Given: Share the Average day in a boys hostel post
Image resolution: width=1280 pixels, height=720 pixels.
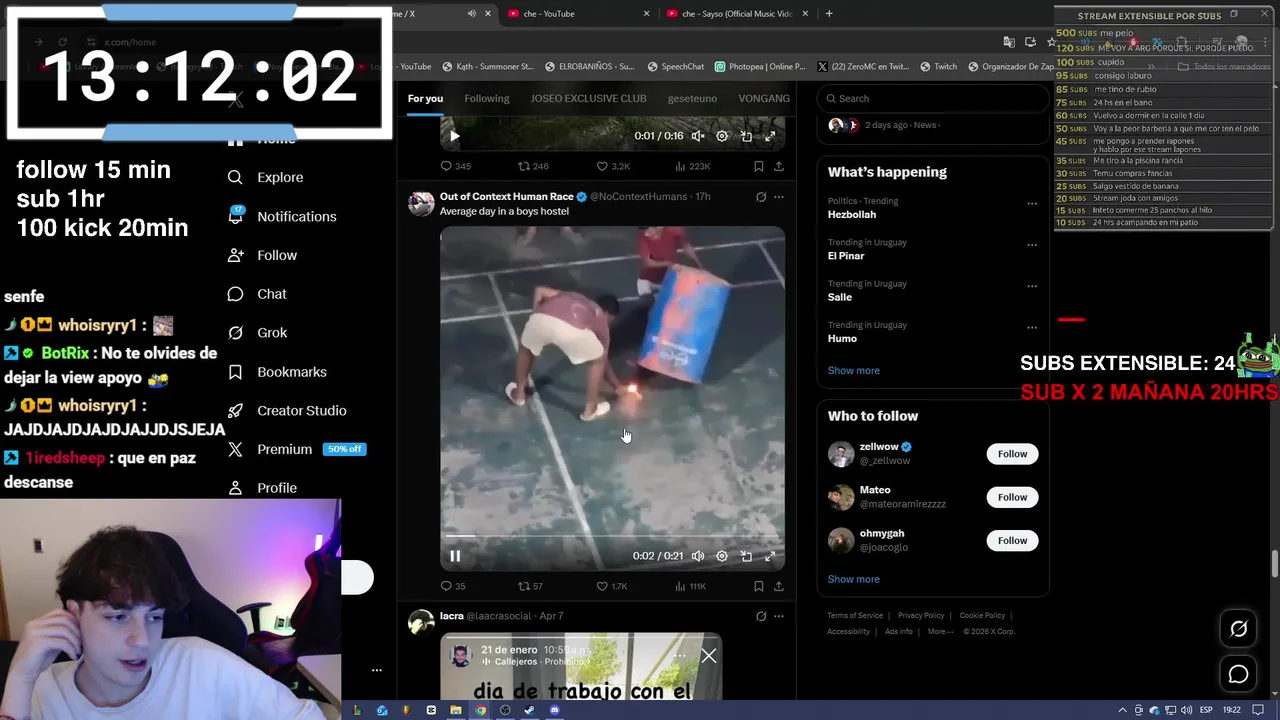Looking at the screenshot, I should (779, 586).
